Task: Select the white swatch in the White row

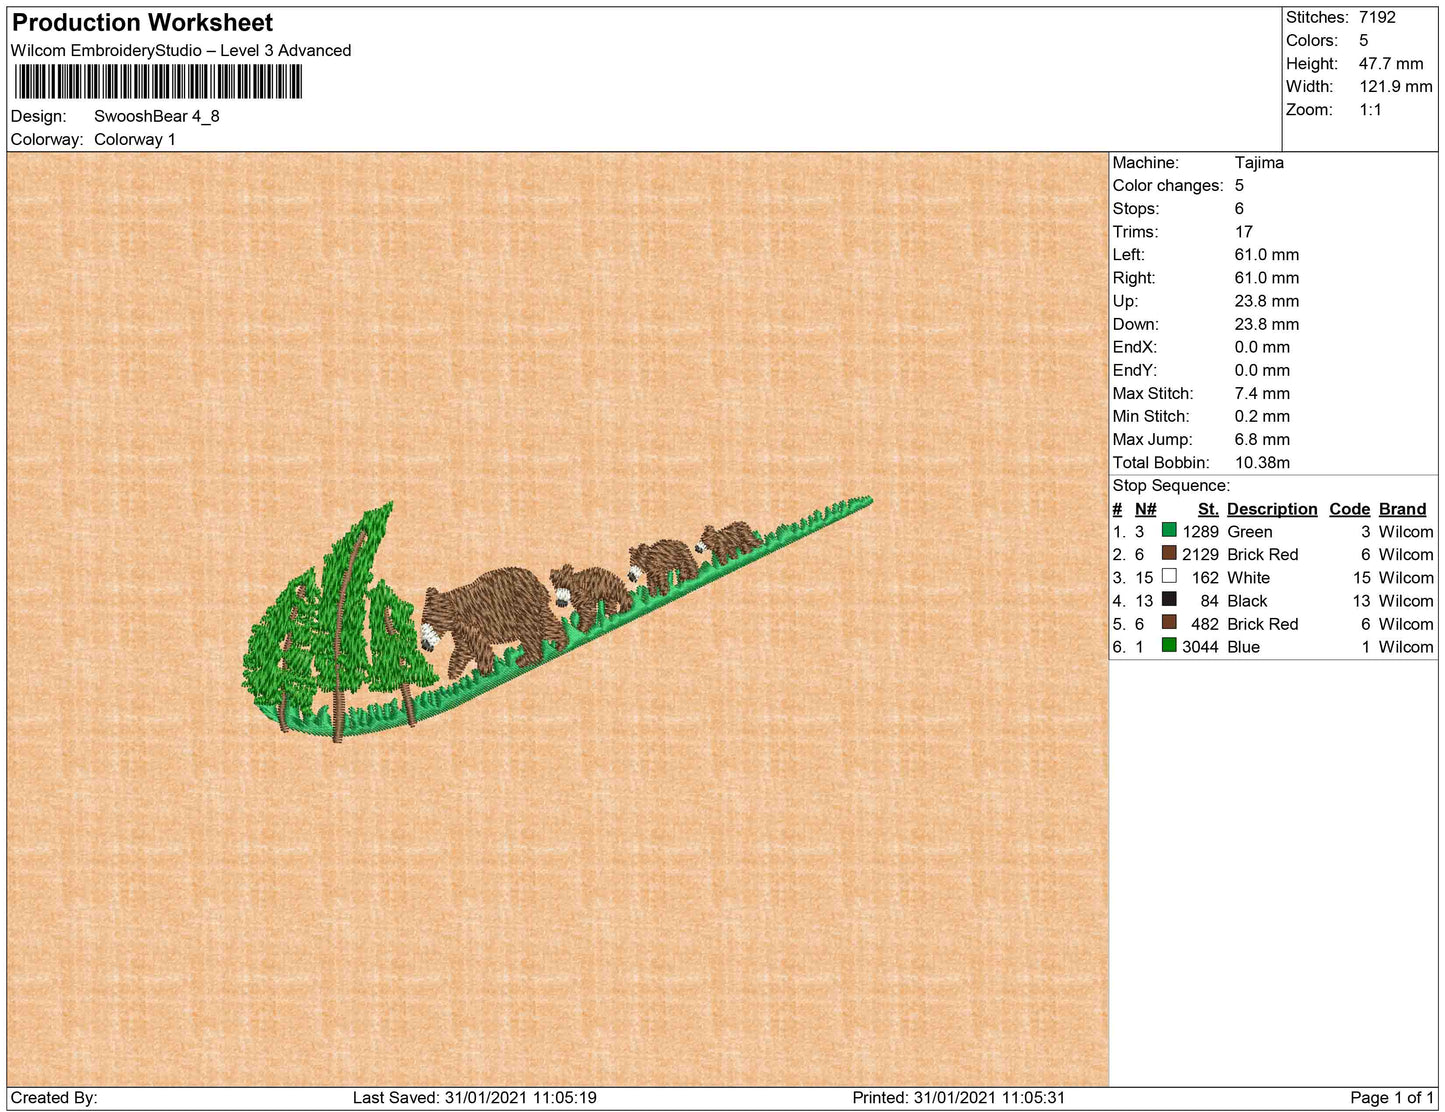Action: (x=1169, y=576)
